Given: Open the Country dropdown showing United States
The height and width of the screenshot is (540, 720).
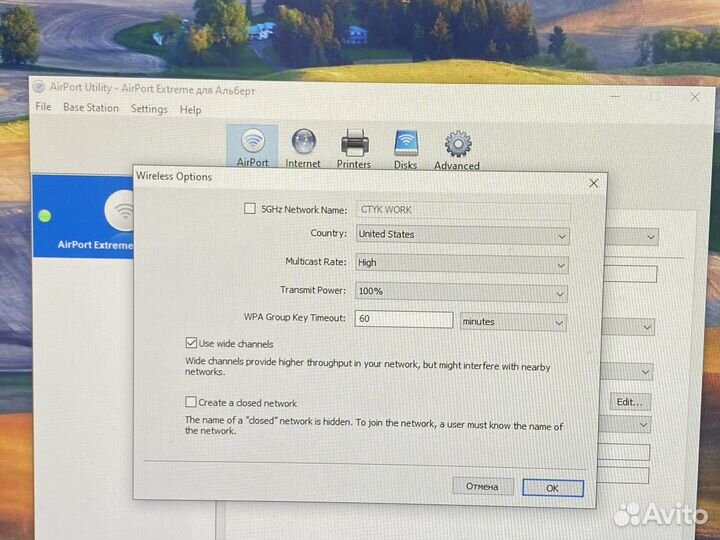Looking at the screenshot, I should coord(463,235).
